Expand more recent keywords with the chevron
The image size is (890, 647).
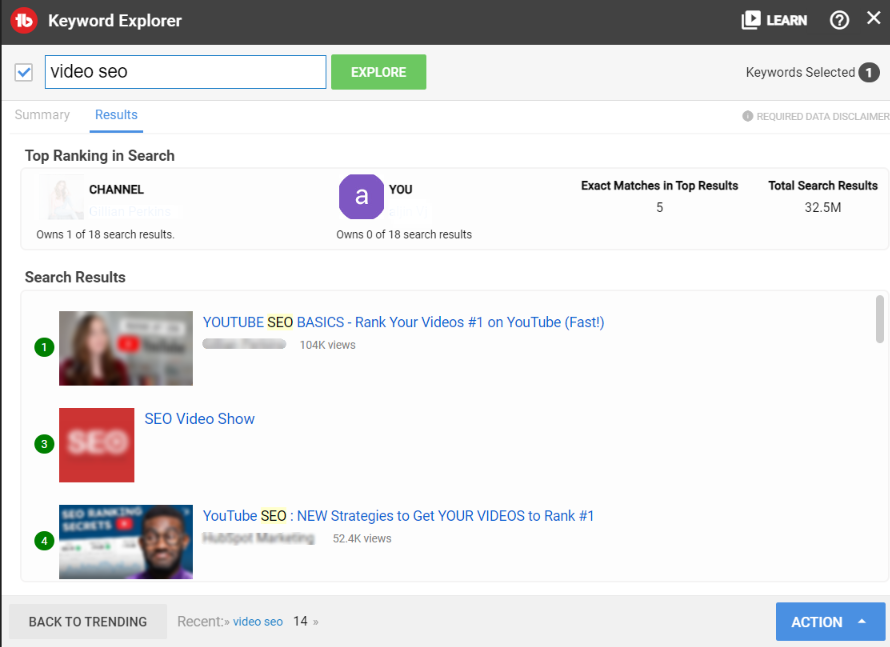(x=315, y=621)
